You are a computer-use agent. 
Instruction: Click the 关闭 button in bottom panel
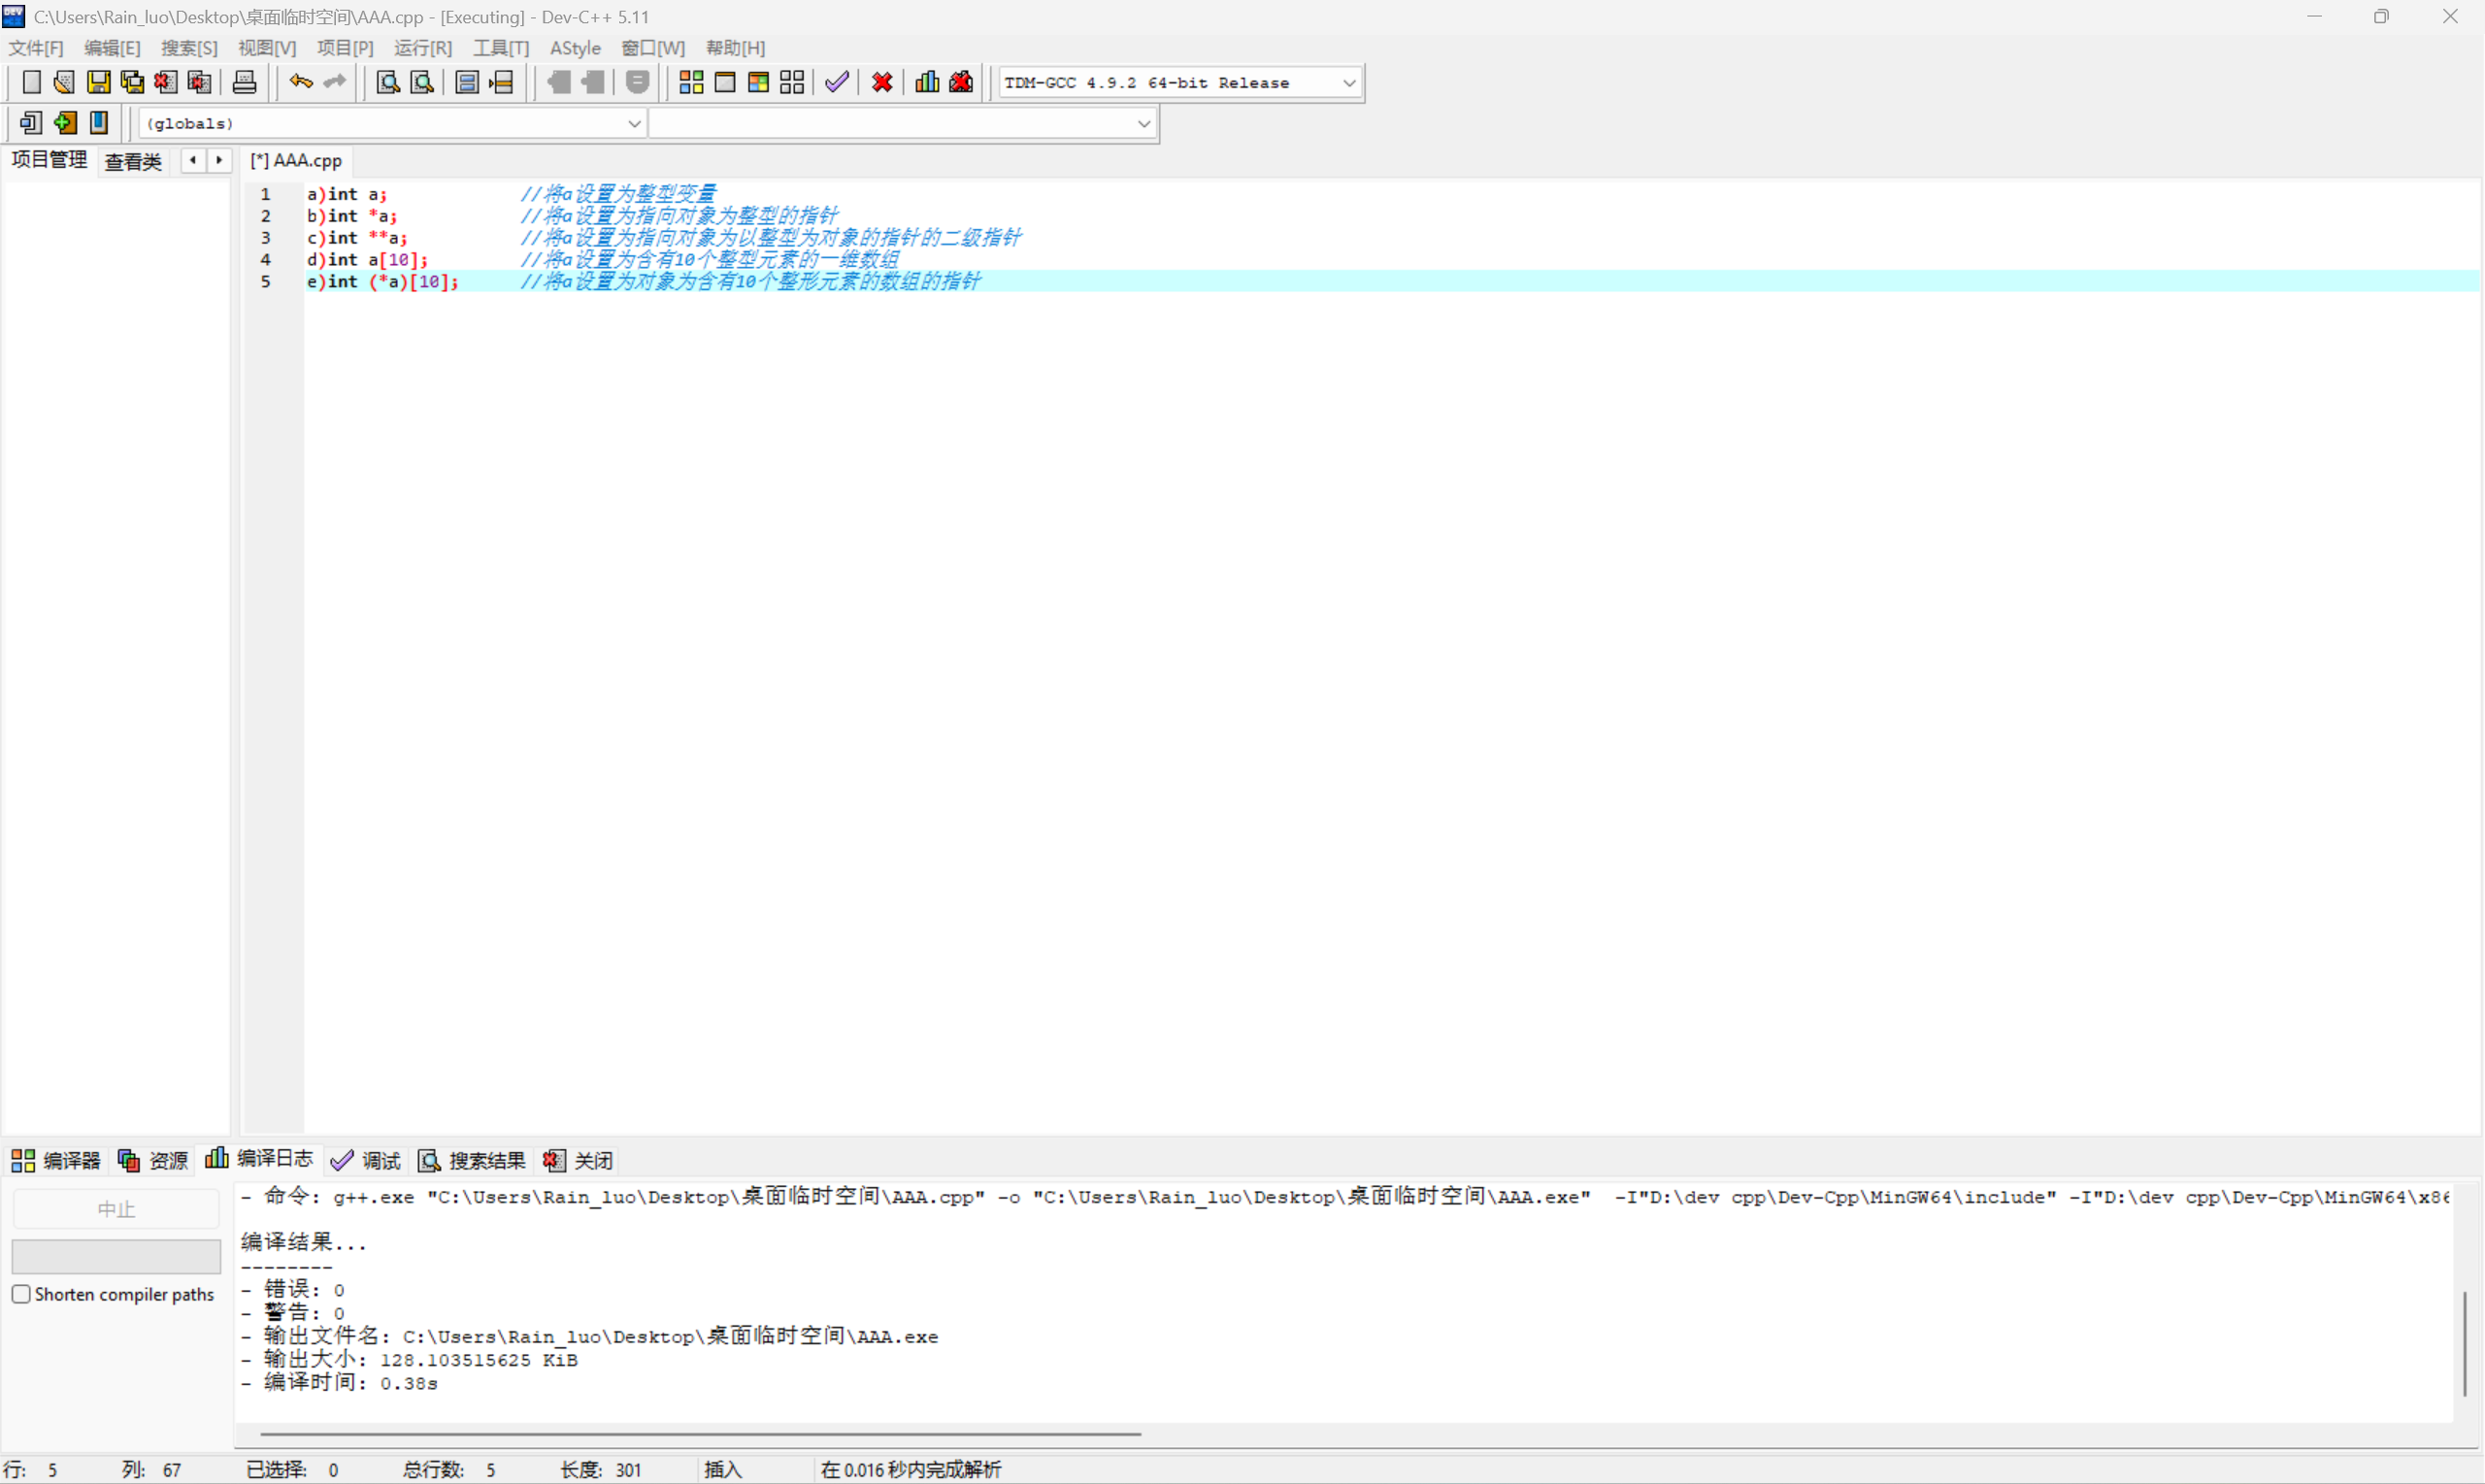578,1160
